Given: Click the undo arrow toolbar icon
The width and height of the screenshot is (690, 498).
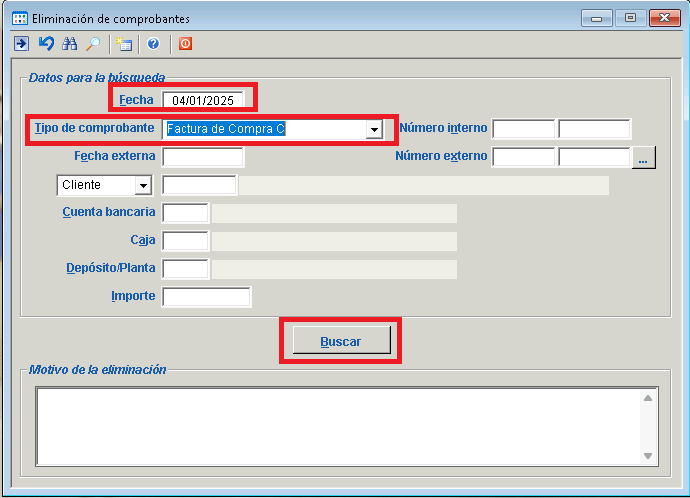Looking at the screenshot, I should (46, 44).
